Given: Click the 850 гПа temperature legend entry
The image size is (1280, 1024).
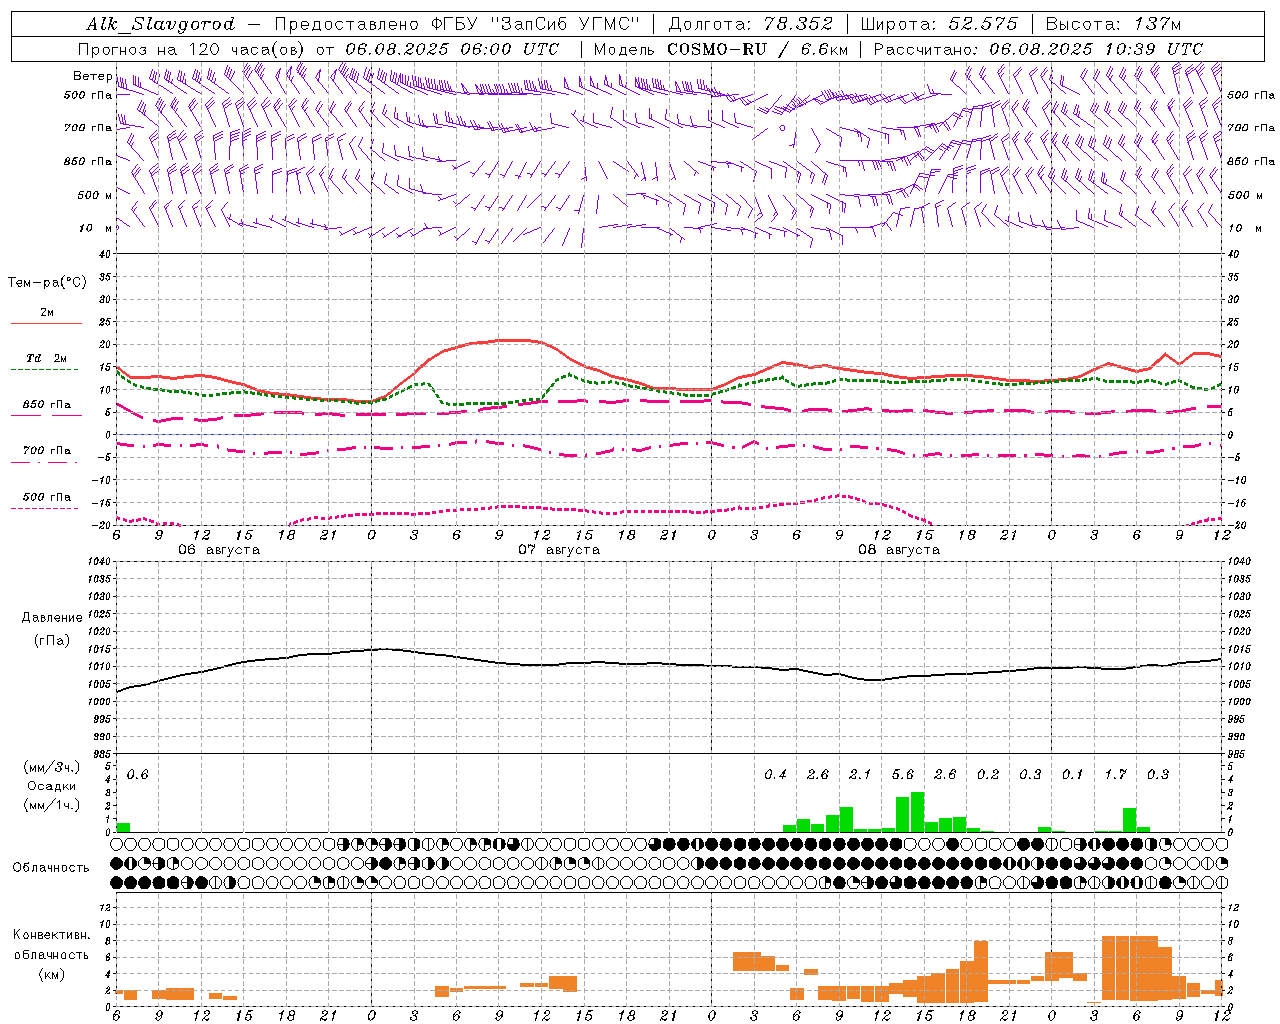Looking at the screenshot, I should click(x=46, y=405).
